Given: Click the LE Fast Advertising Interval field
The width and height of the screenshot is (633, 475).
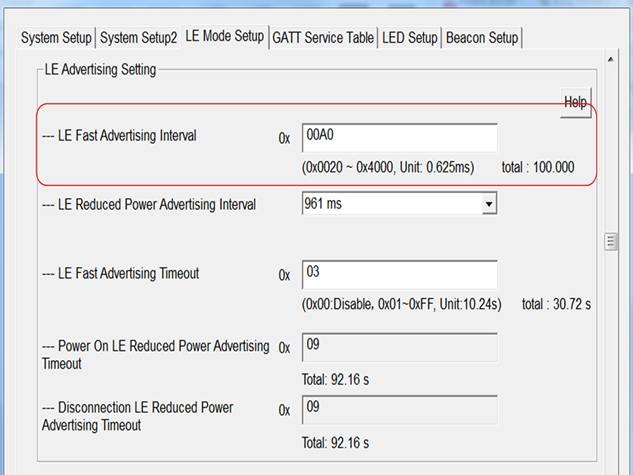Looking at the screenshot, I should 400,138.
